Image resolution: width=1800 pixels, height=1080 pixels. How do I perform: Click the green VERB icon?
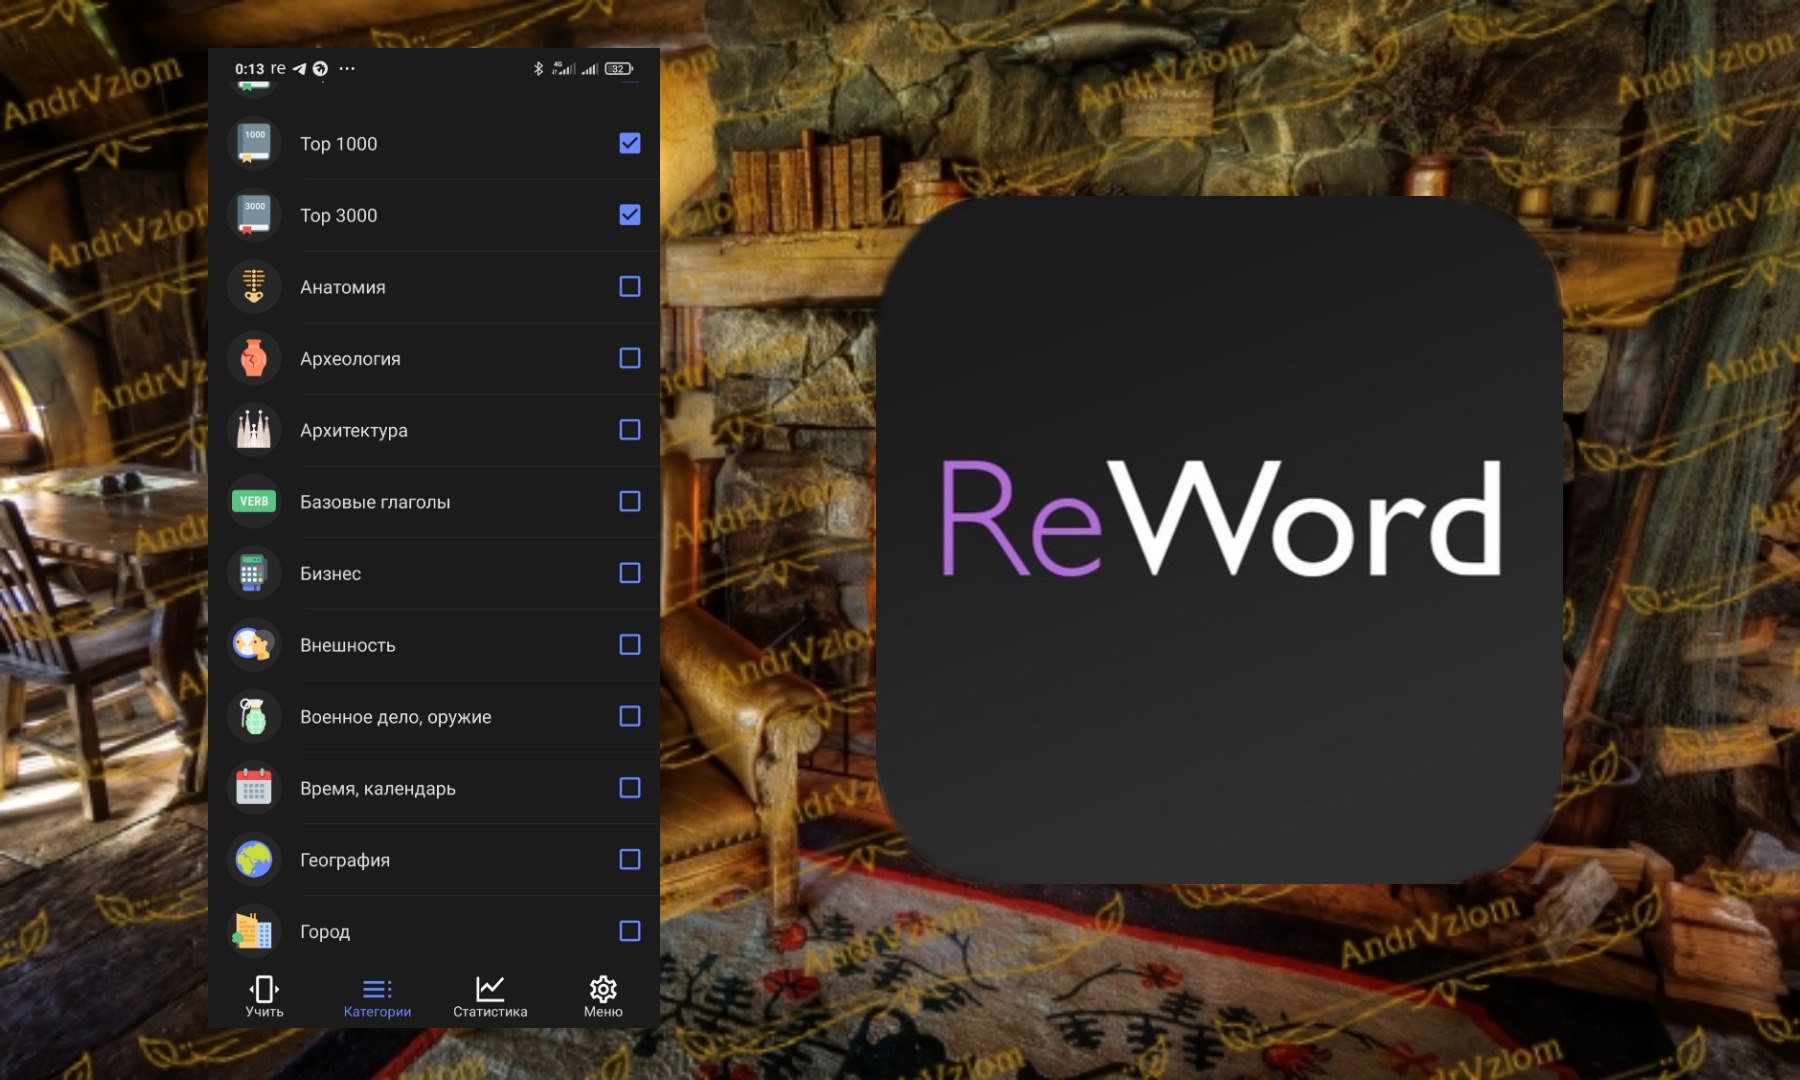[254, 501]
